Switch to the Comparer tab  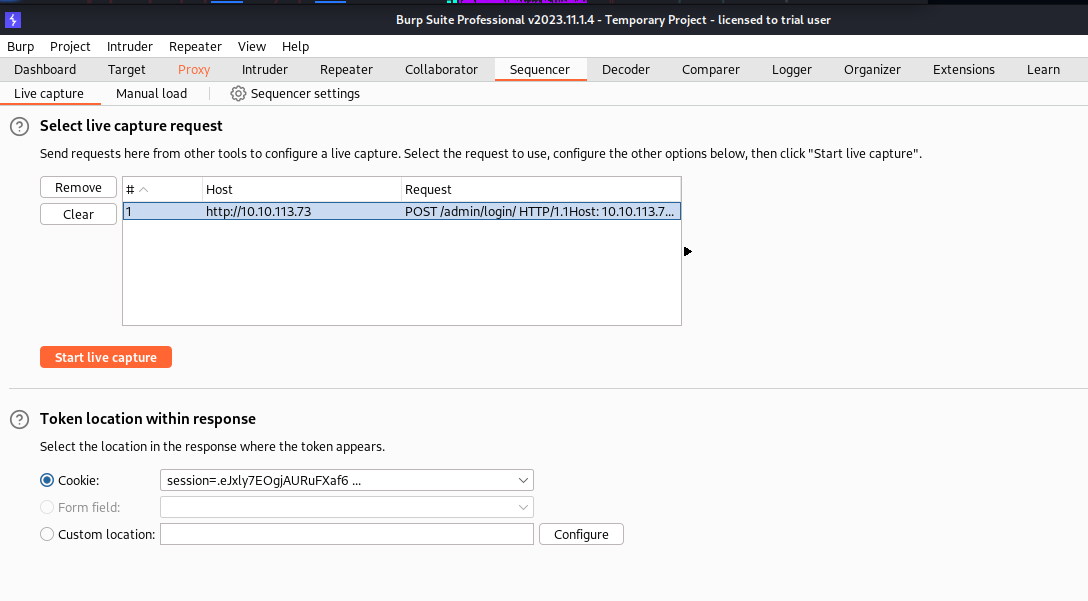click(711, 69)
